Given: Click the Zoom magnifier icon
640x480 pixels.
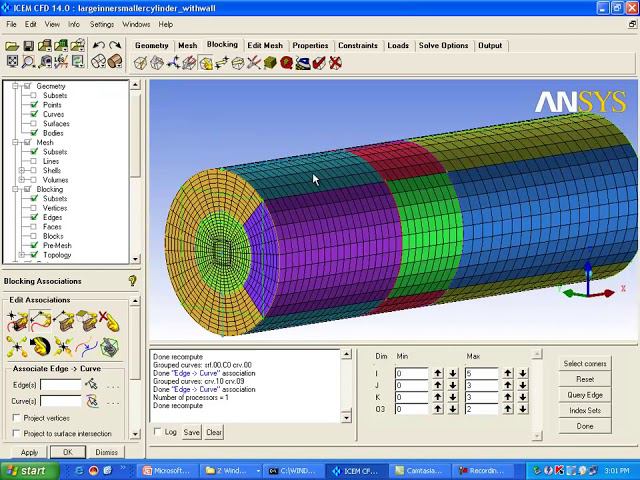Looking at the screenshot, I should pyautogui.click(x=28, y=62).
